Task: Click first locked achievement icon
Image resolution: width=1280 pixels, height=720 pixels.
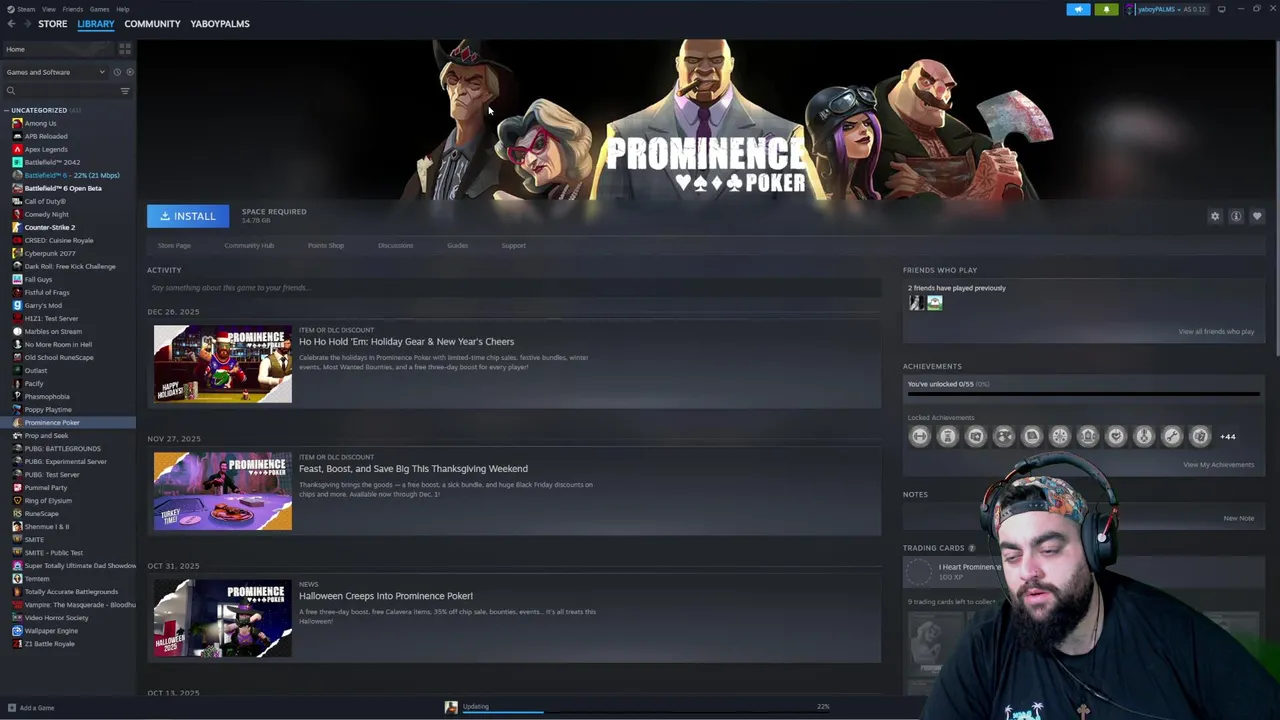Action: click(920, 436)
